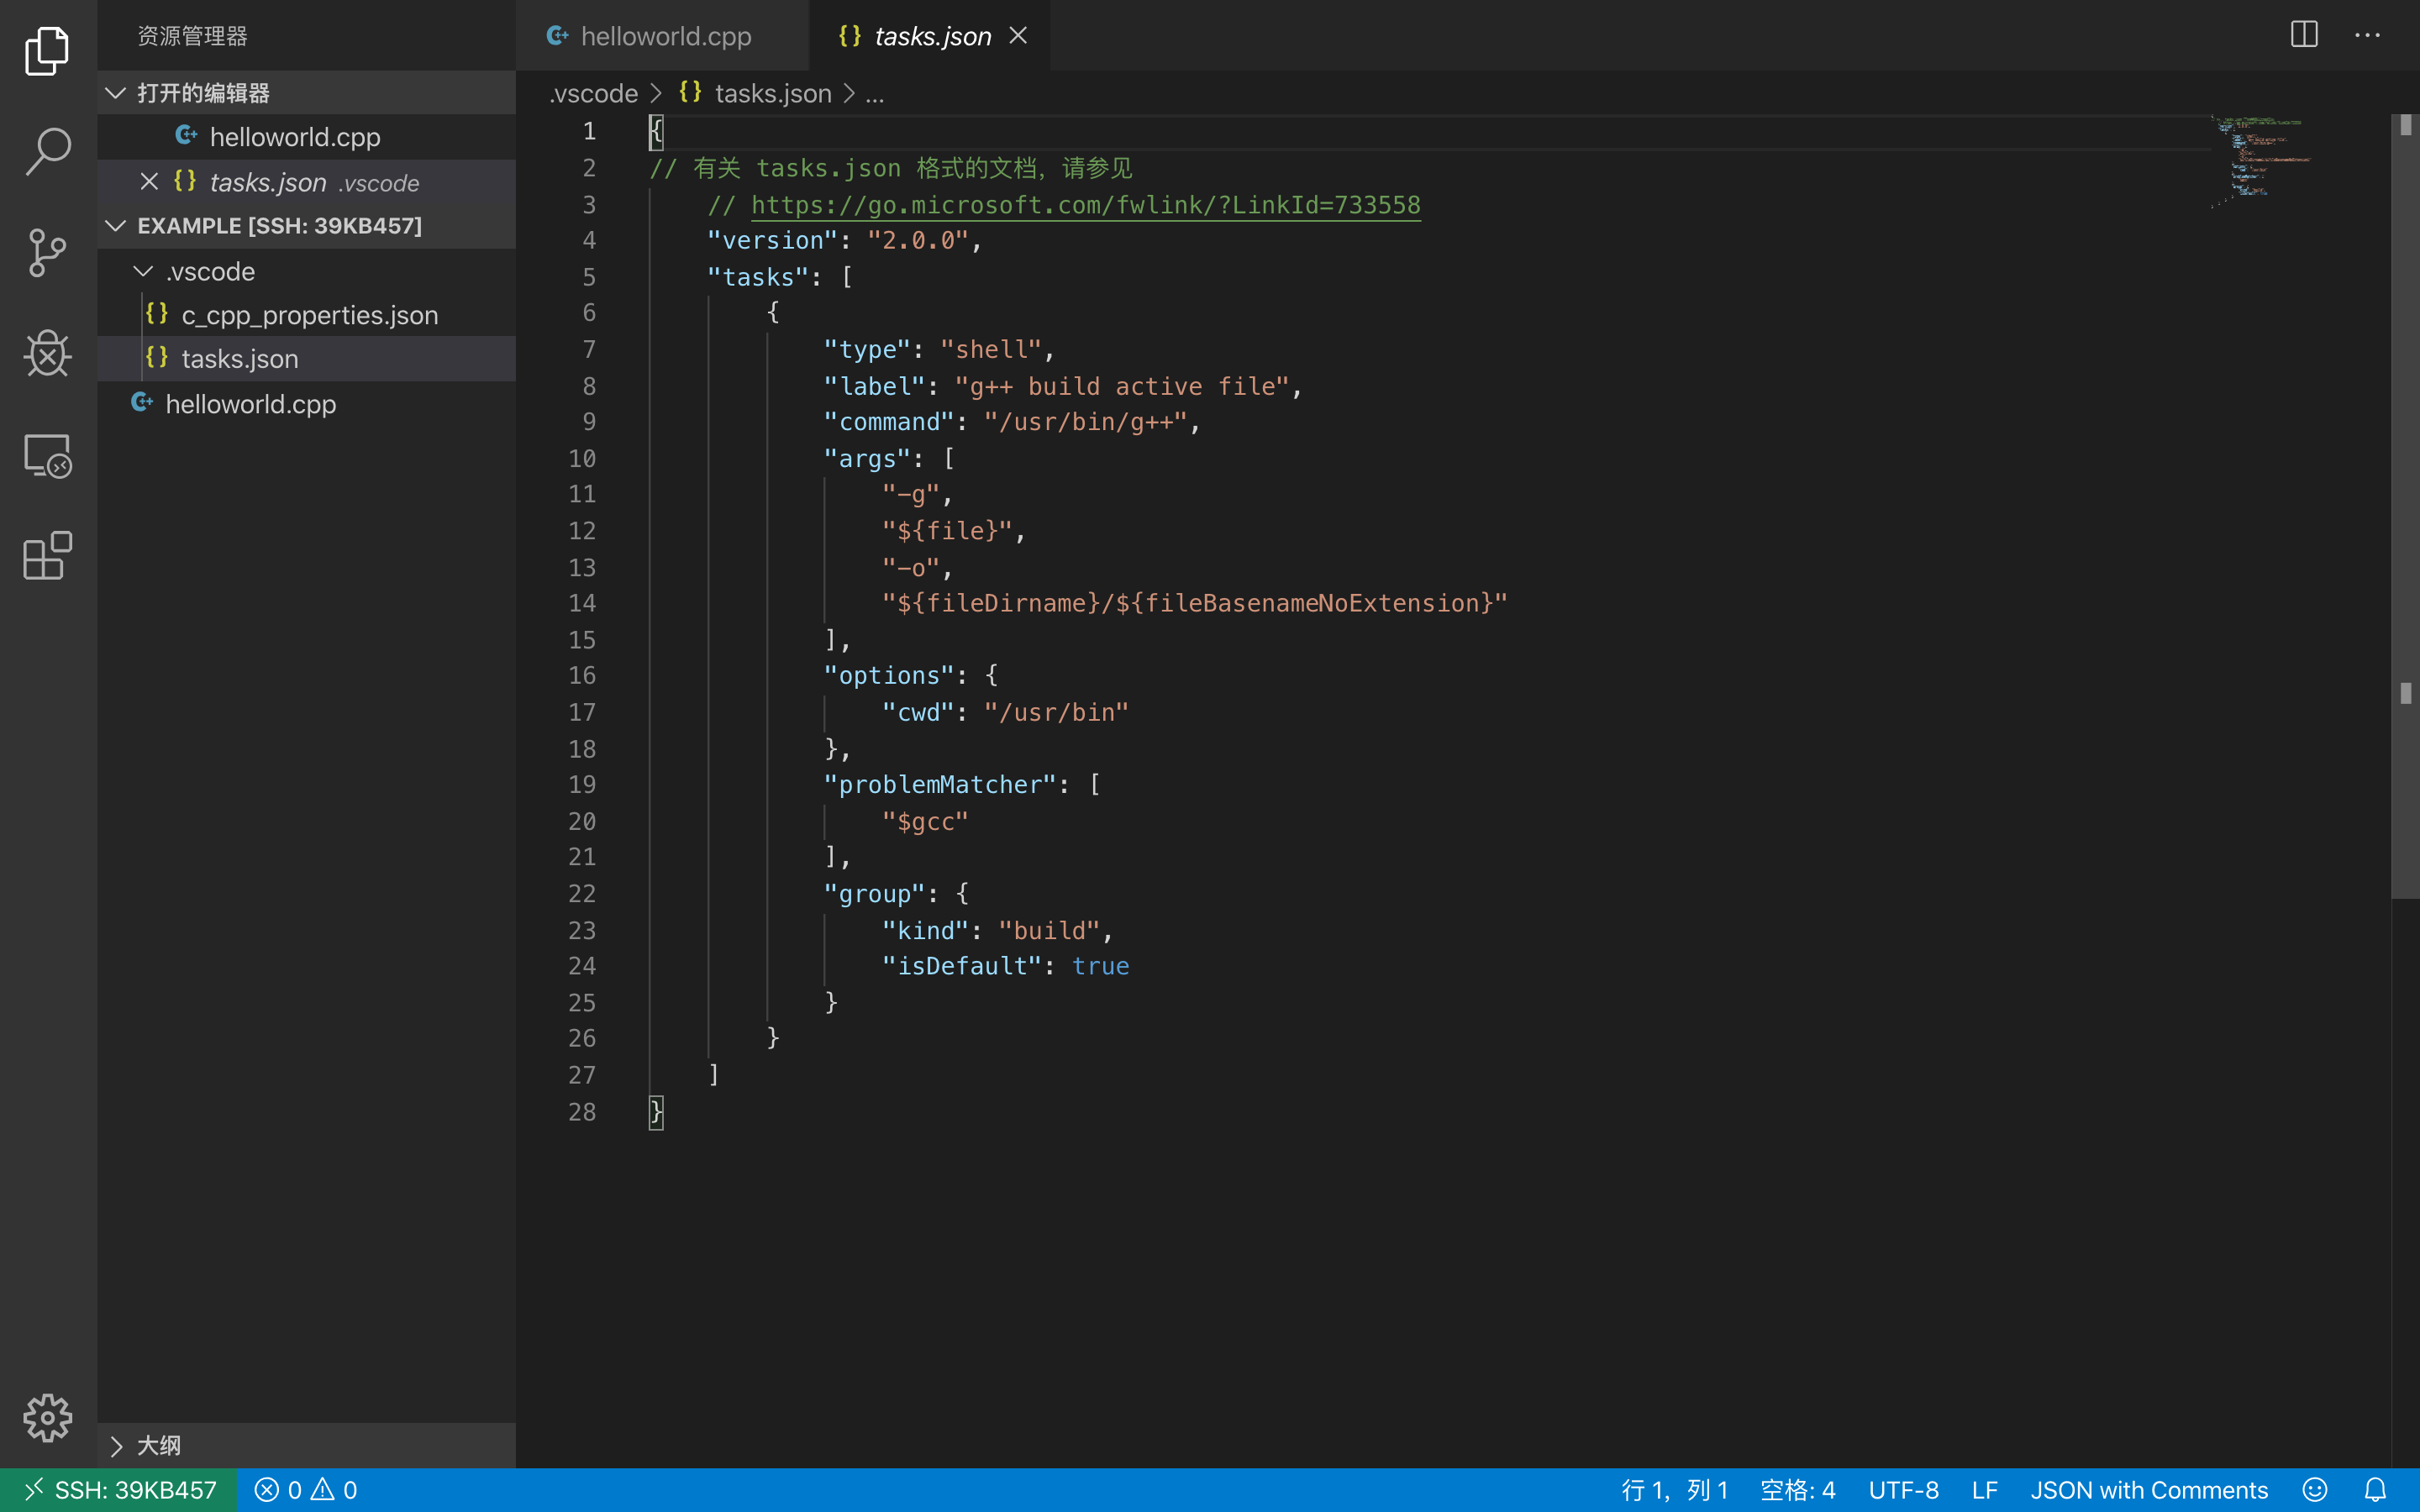Click the SSH: 39KB457 remote indicator
This screenshot has height=1512, width=2420.
pyautogui.click(x=119, y=1490)
